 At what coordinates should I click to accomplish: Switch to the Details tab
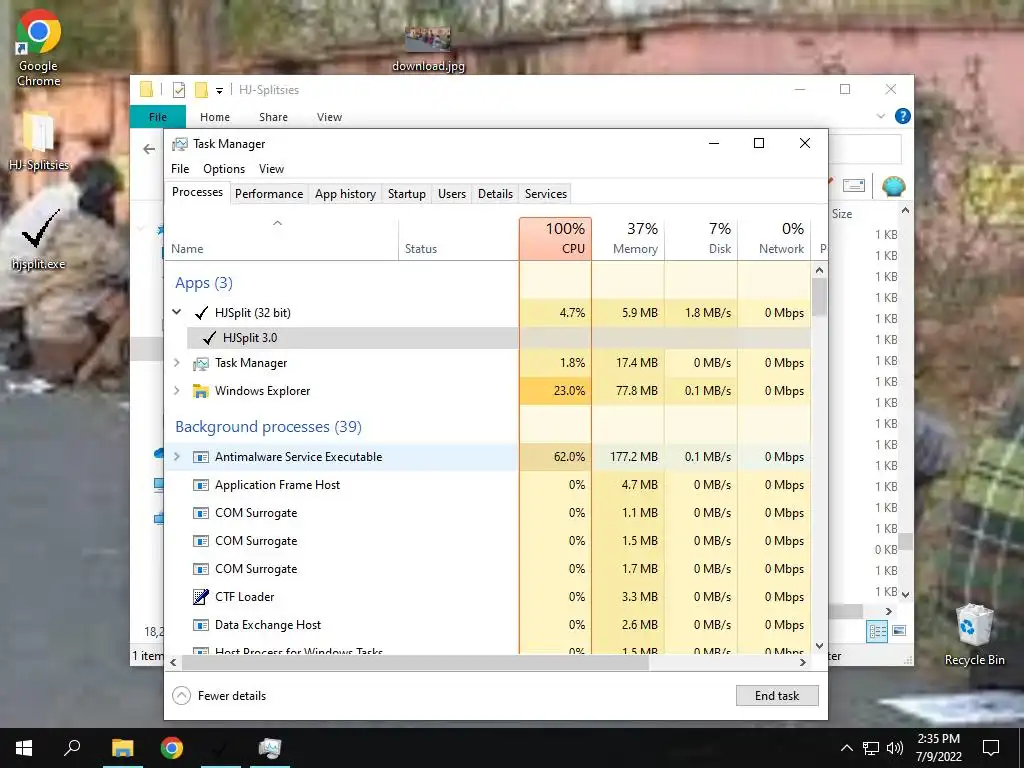click(x=495, y=194)
